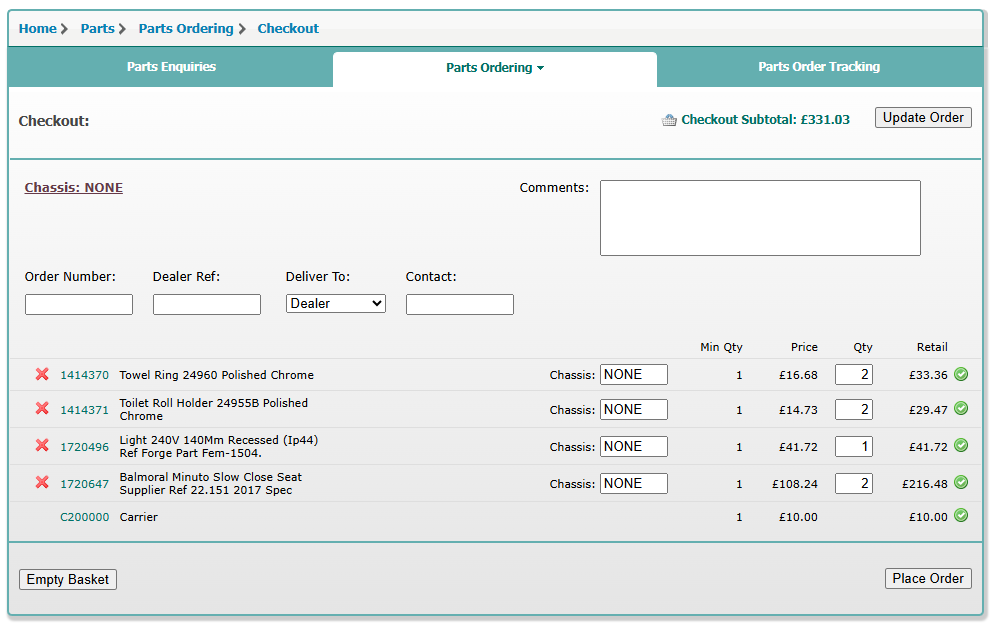Switch to Parts Enquiries tab
The width and height of the screenshot is (999, 631).
coord(171,67)
